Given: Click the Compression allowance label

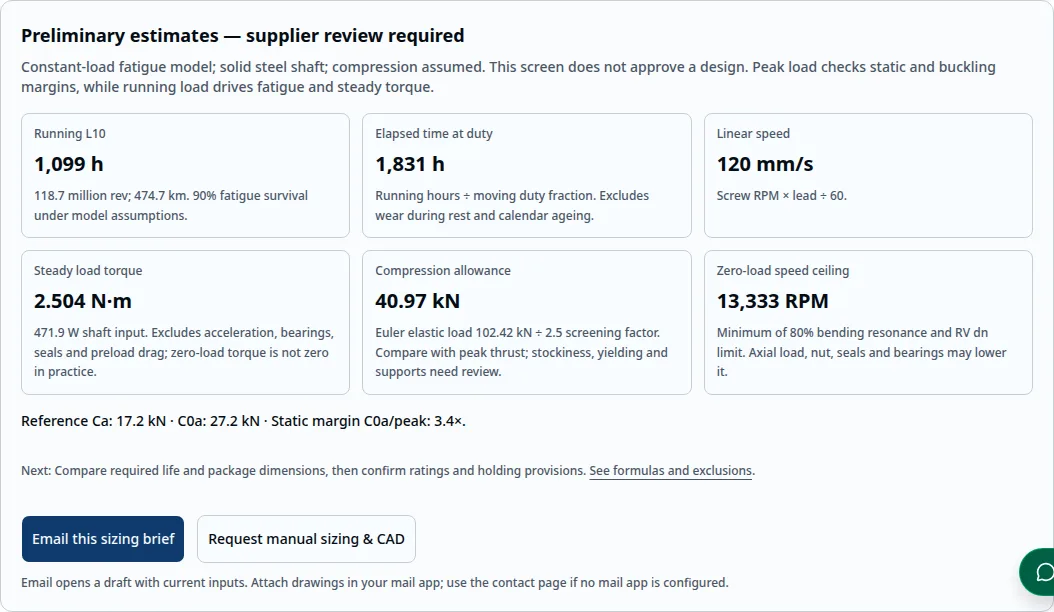Looking at the screenshot, I should click(x=443, y=271).
